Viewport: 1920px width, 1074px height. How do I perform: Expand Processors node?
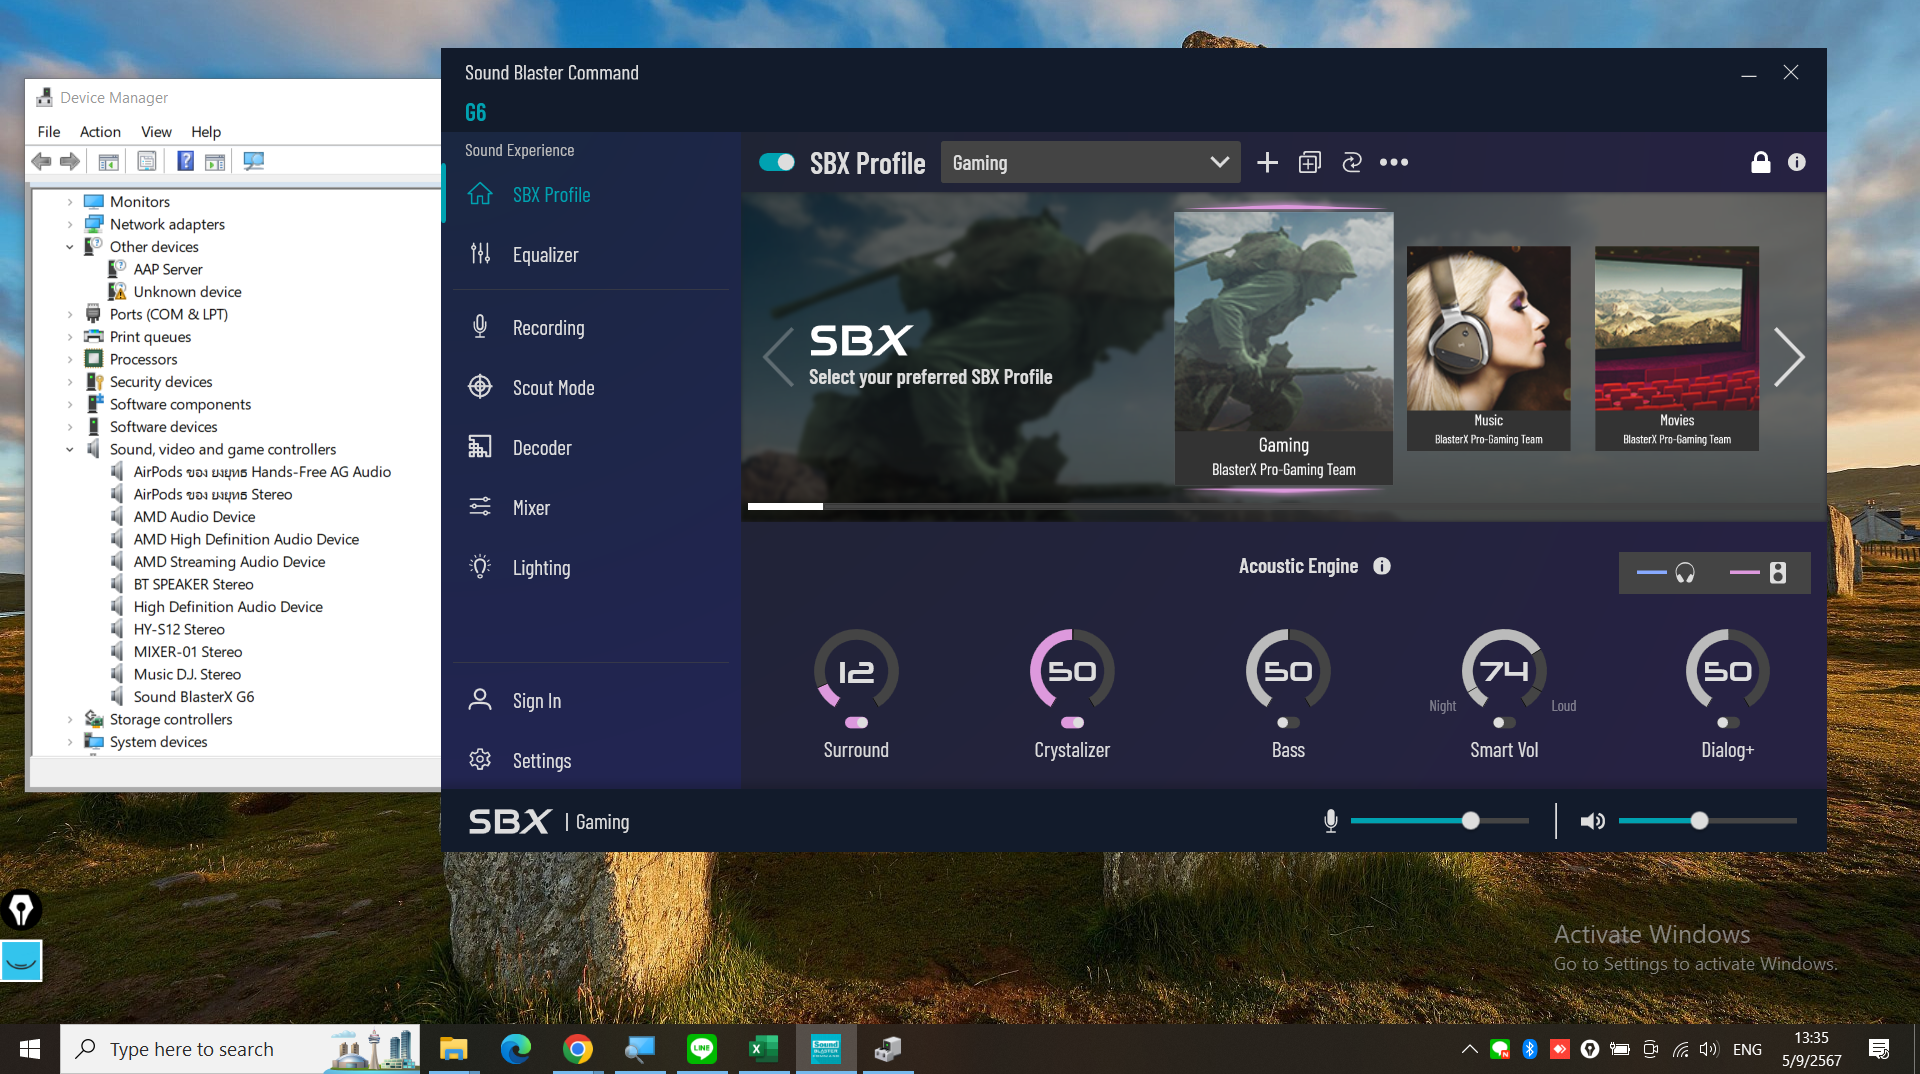tap(70, 360)
